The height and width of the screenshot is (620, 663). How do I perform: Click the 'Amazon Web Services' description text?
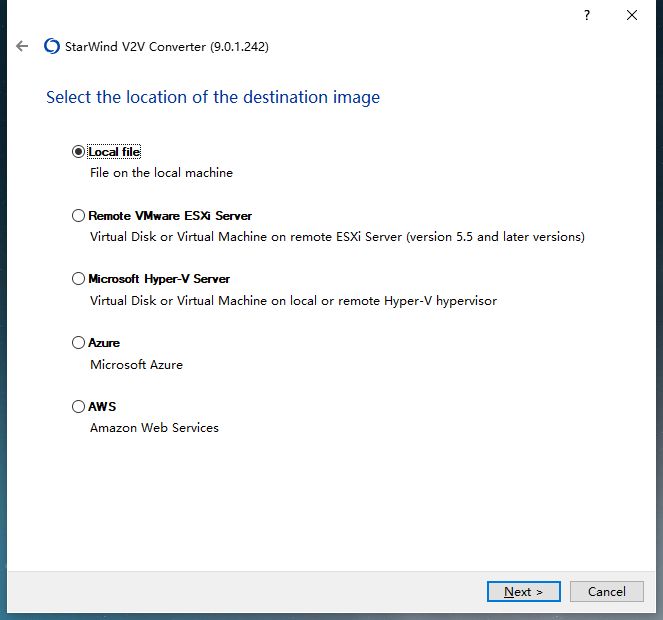coord(154,428)
